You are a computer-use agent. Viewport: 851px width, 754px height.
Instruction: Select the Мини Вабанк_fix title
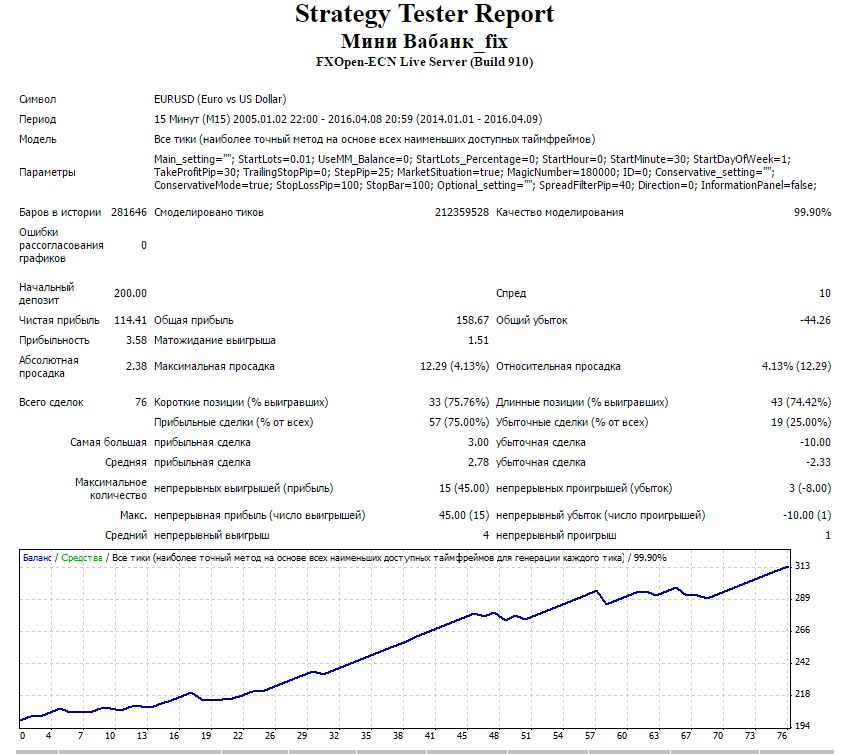[424, 41]
